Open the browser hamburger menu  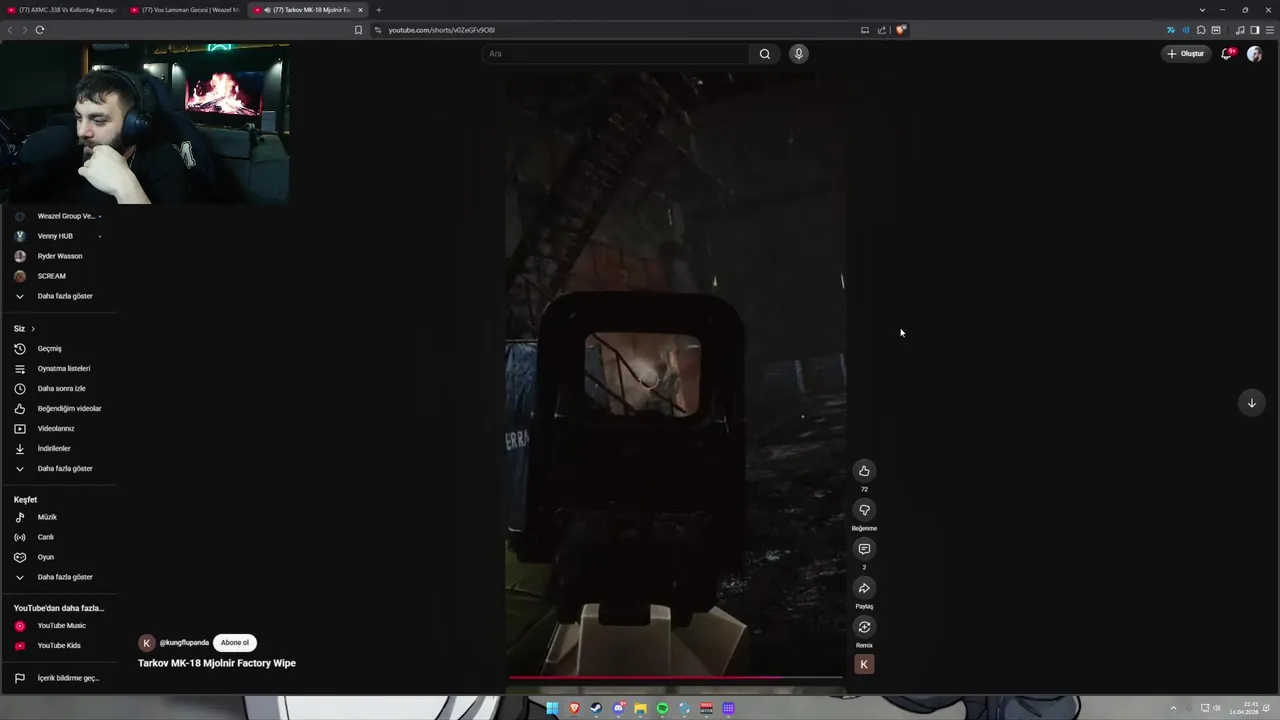[x=1270, y=30]
